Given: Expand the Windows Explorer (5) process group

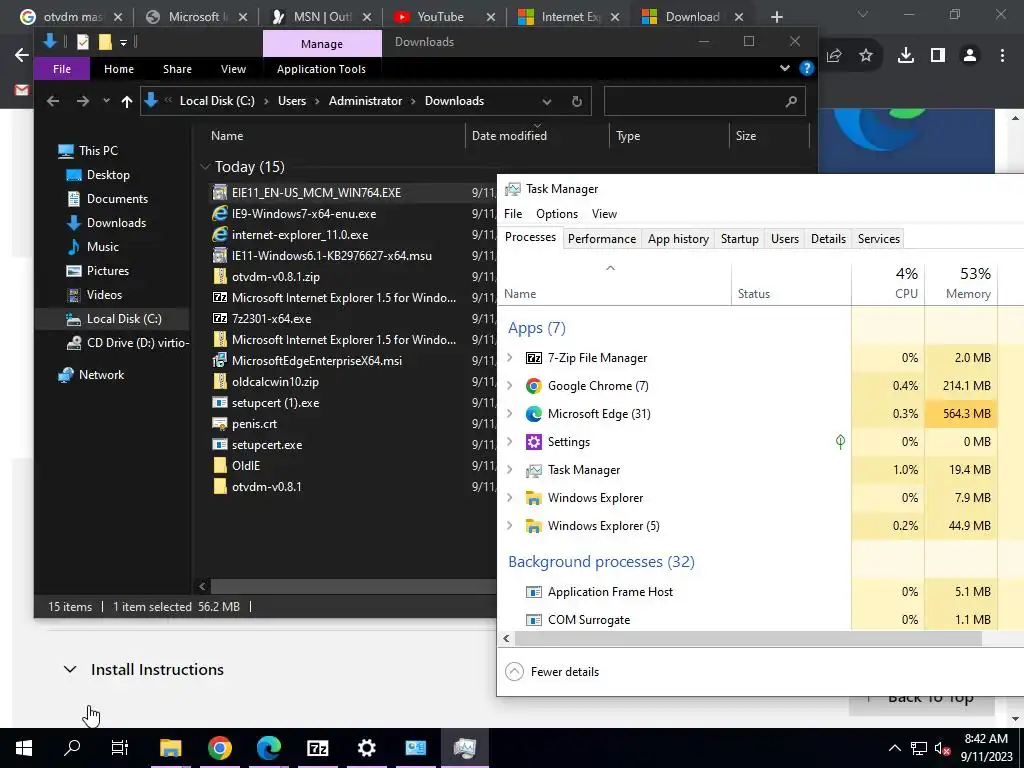Looking at the screenshot, I should point(510,525).
